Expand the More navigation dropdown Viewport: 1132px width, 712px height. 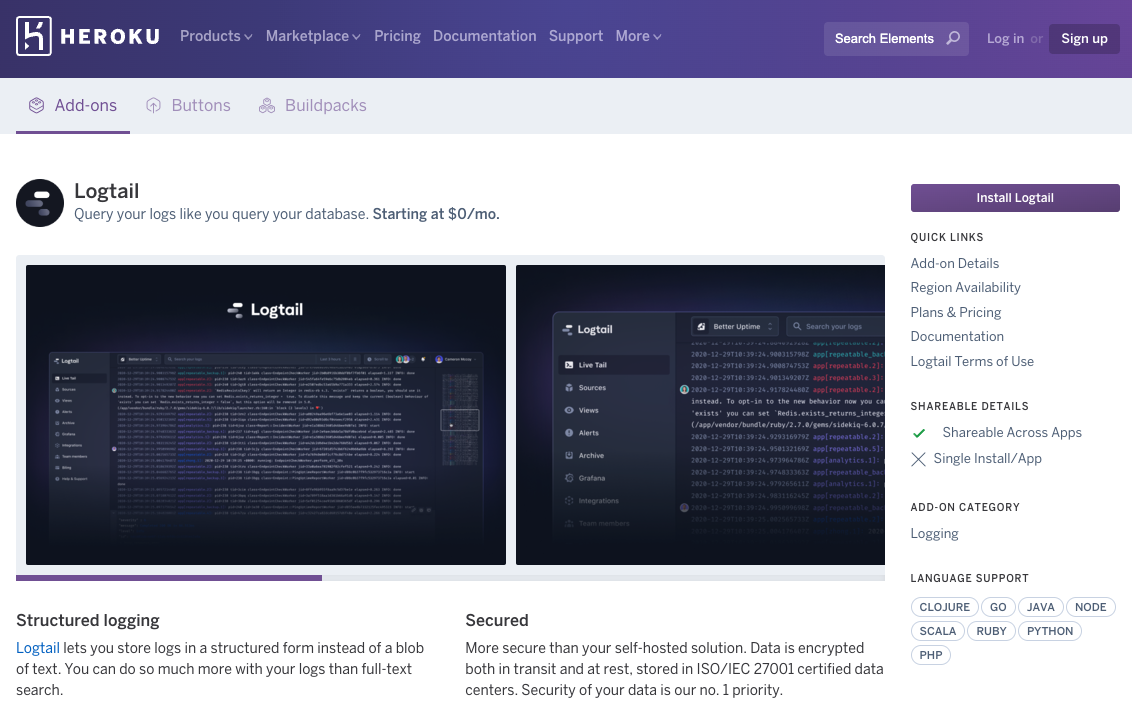(x=638, y=36)
